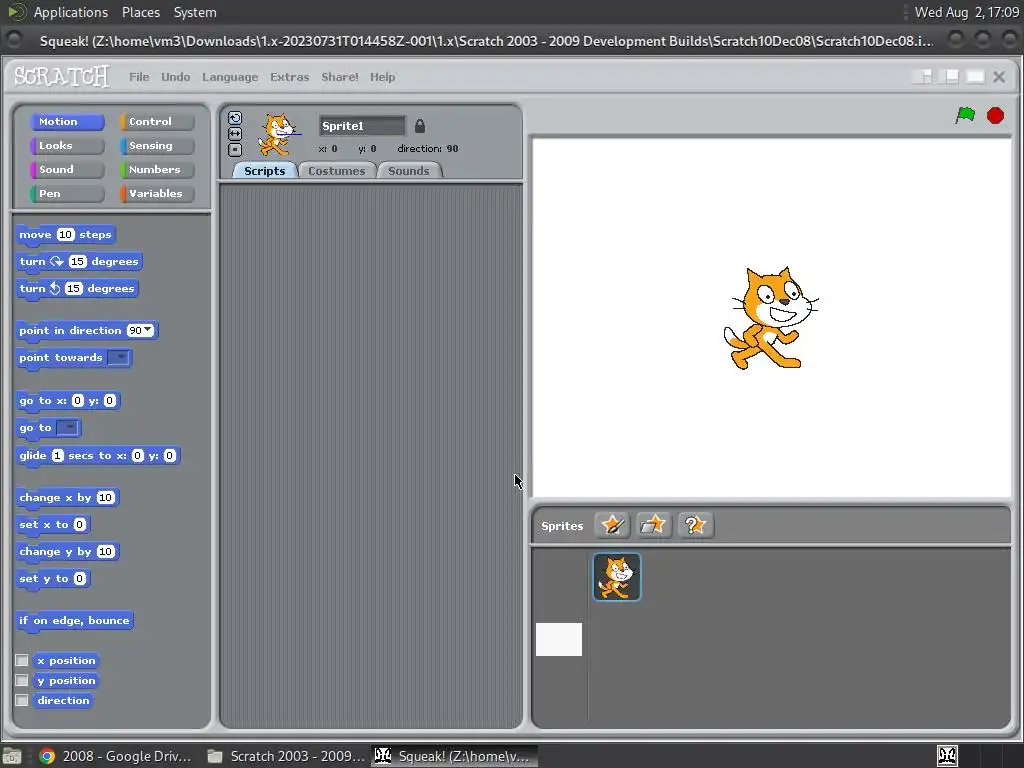The width and height of the screenshot is (1024, 768).
Task: Select the Sprite1 thumbnail in sprite list
Action: point(617,577)
